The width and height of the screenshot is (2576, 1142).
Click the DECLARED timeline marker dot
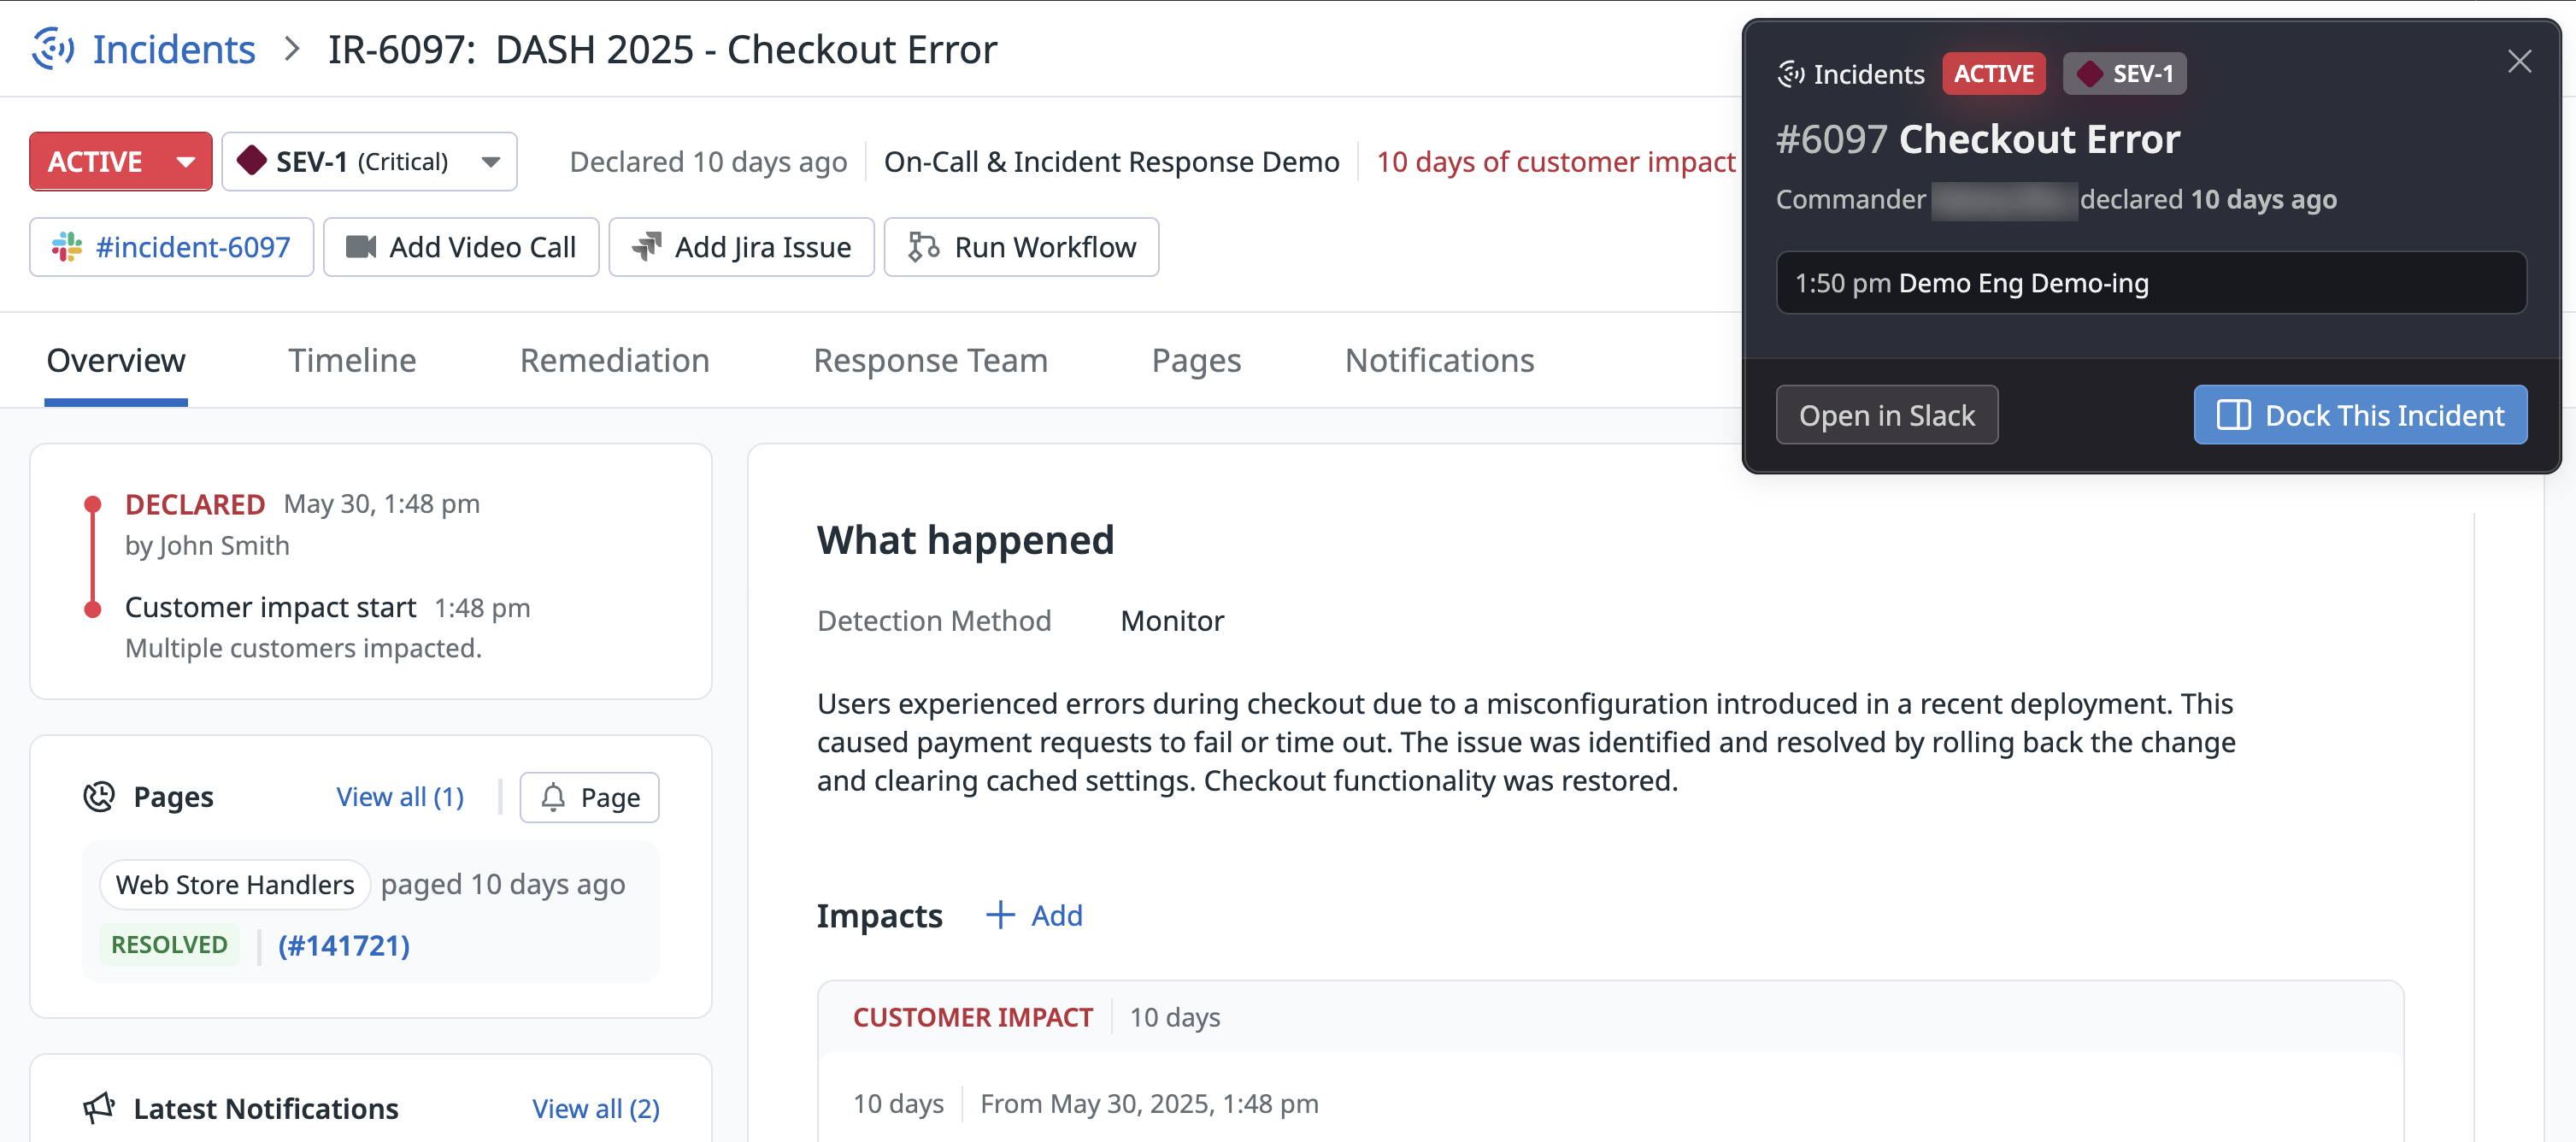[93, 504]
